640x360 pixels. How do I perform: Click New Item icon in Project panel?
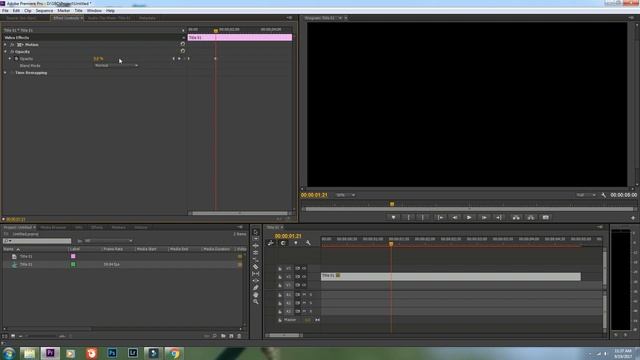tap(231, 336)
